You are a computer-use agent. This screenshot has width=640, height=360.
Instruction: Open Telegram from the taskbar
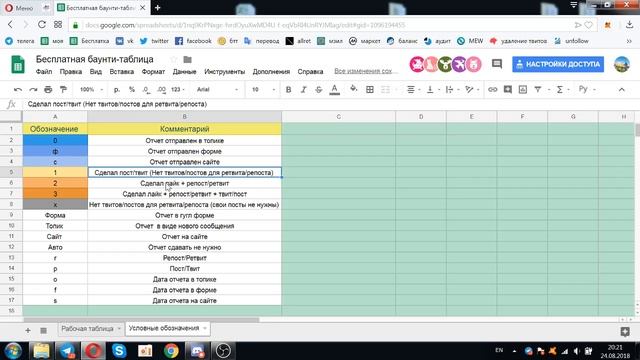[67, 350]
